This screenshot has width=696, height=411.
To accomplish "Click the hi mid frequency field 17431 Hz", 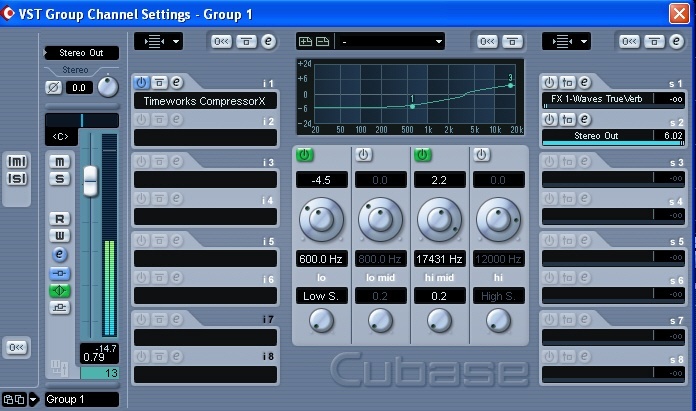I will point(439,259).
